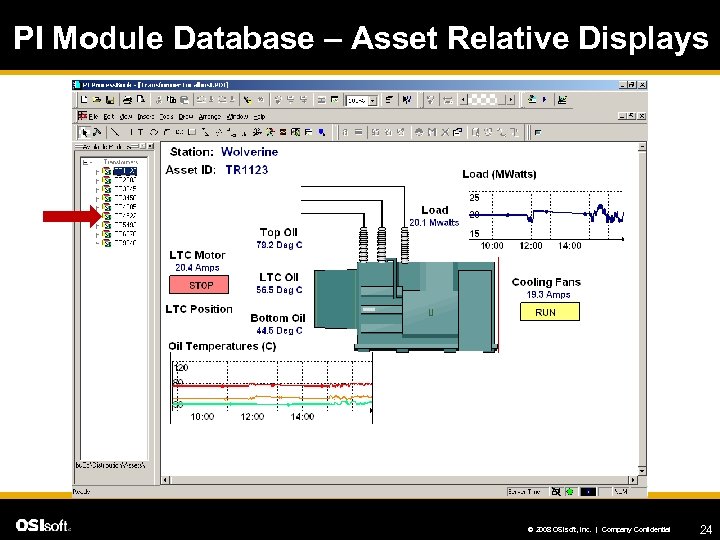Select the second transformer in the tree
Screen dimensions: 720x540
tap(125, 180)
